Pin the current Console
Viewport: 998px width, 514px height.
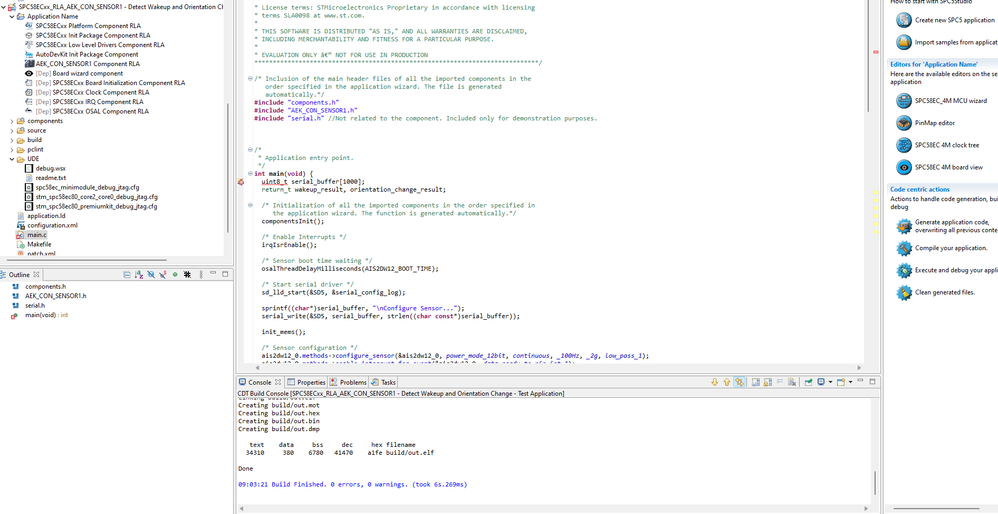pos(808,382)
